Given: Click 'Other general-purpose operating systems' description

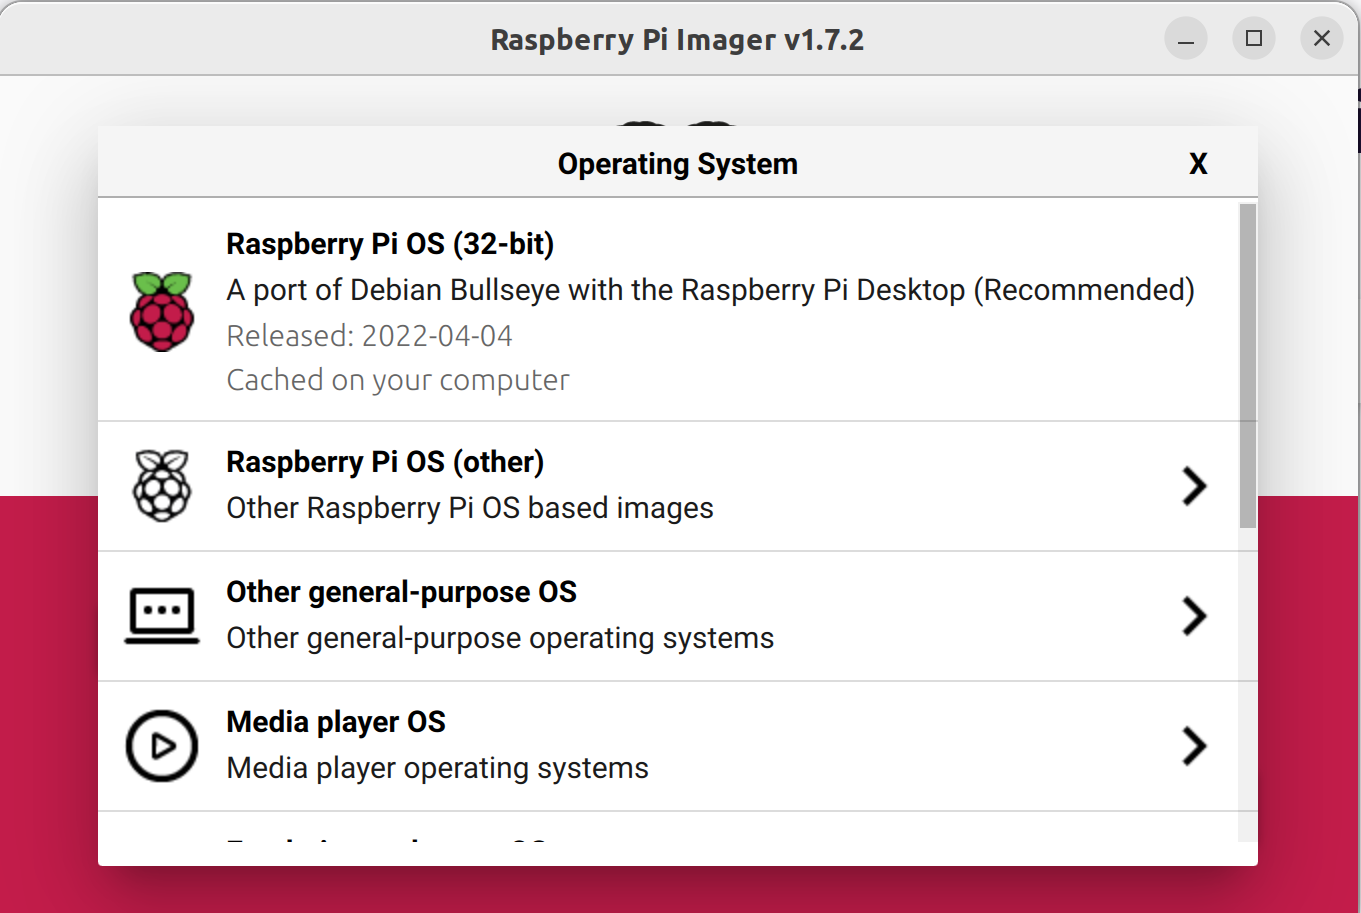Looking at the screenshot, I should pos(500,638).
